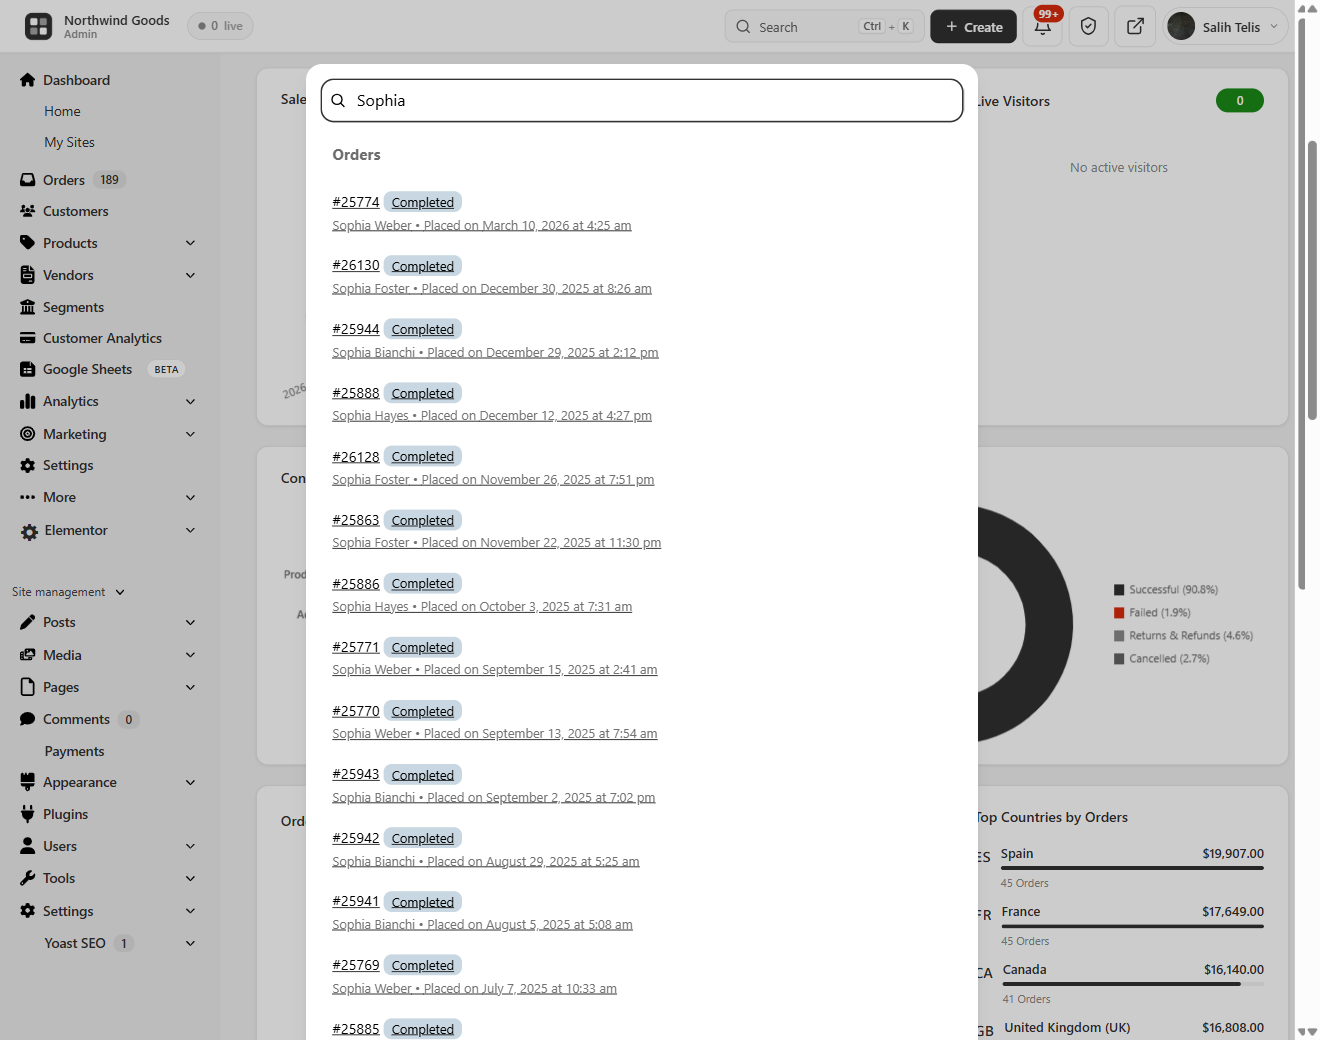Click Salih Telis profile avatar
1320x1040 pixels.
point(1181,27)
